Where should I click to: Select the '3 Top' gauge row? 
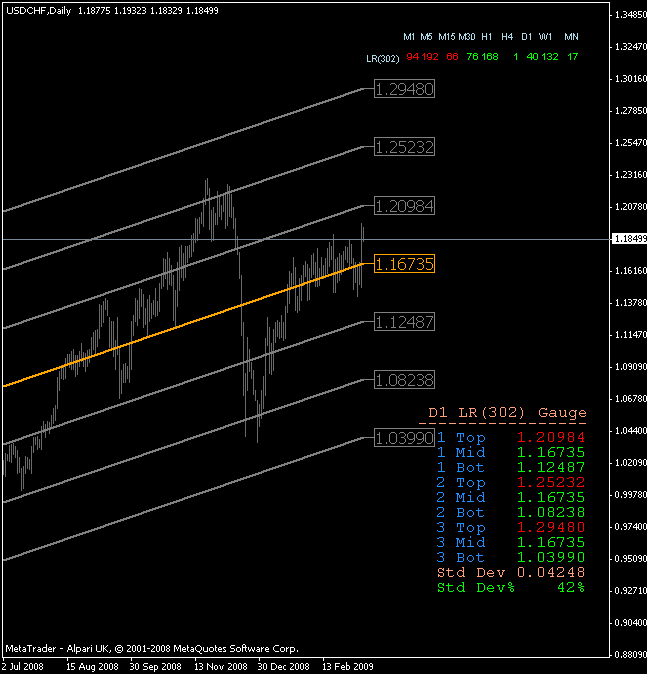(x=511, y=527)
